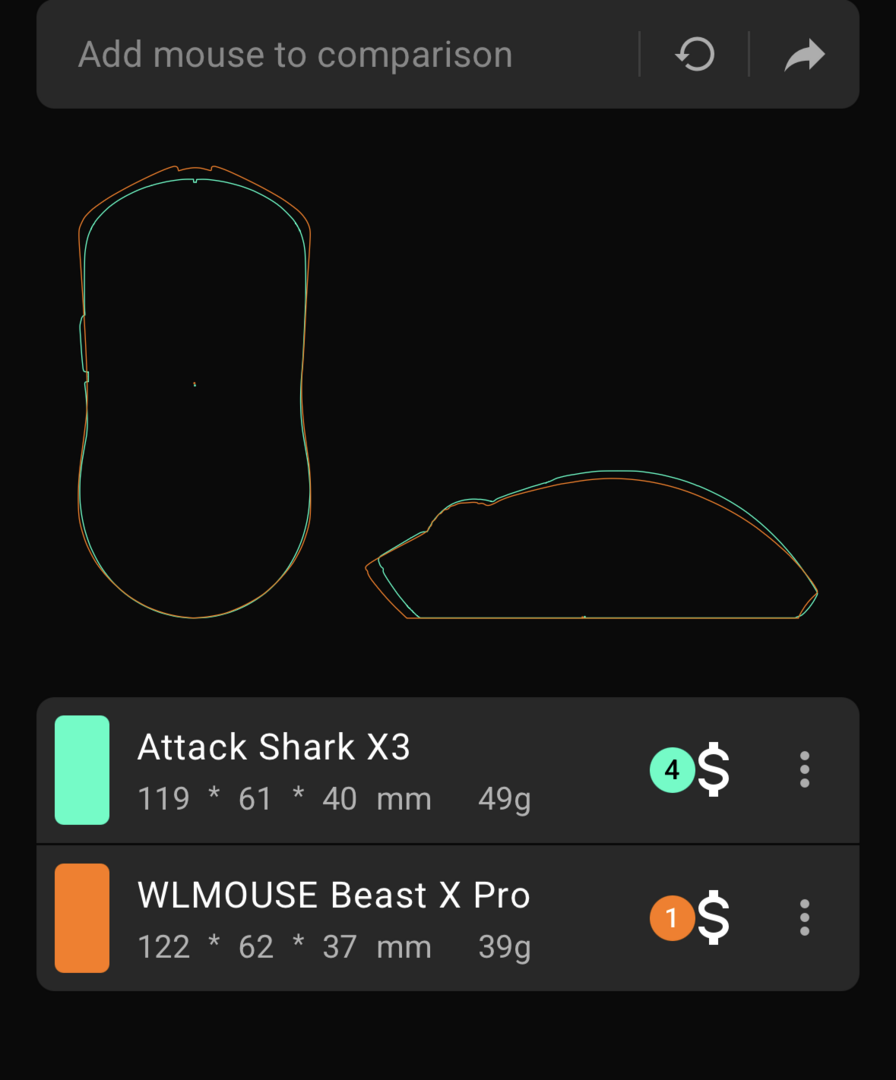Image resolution: width=896 pixels, height=1080 pixels.
Task: Click the top-view mouse outline overlay
Action: pos(194,391)
